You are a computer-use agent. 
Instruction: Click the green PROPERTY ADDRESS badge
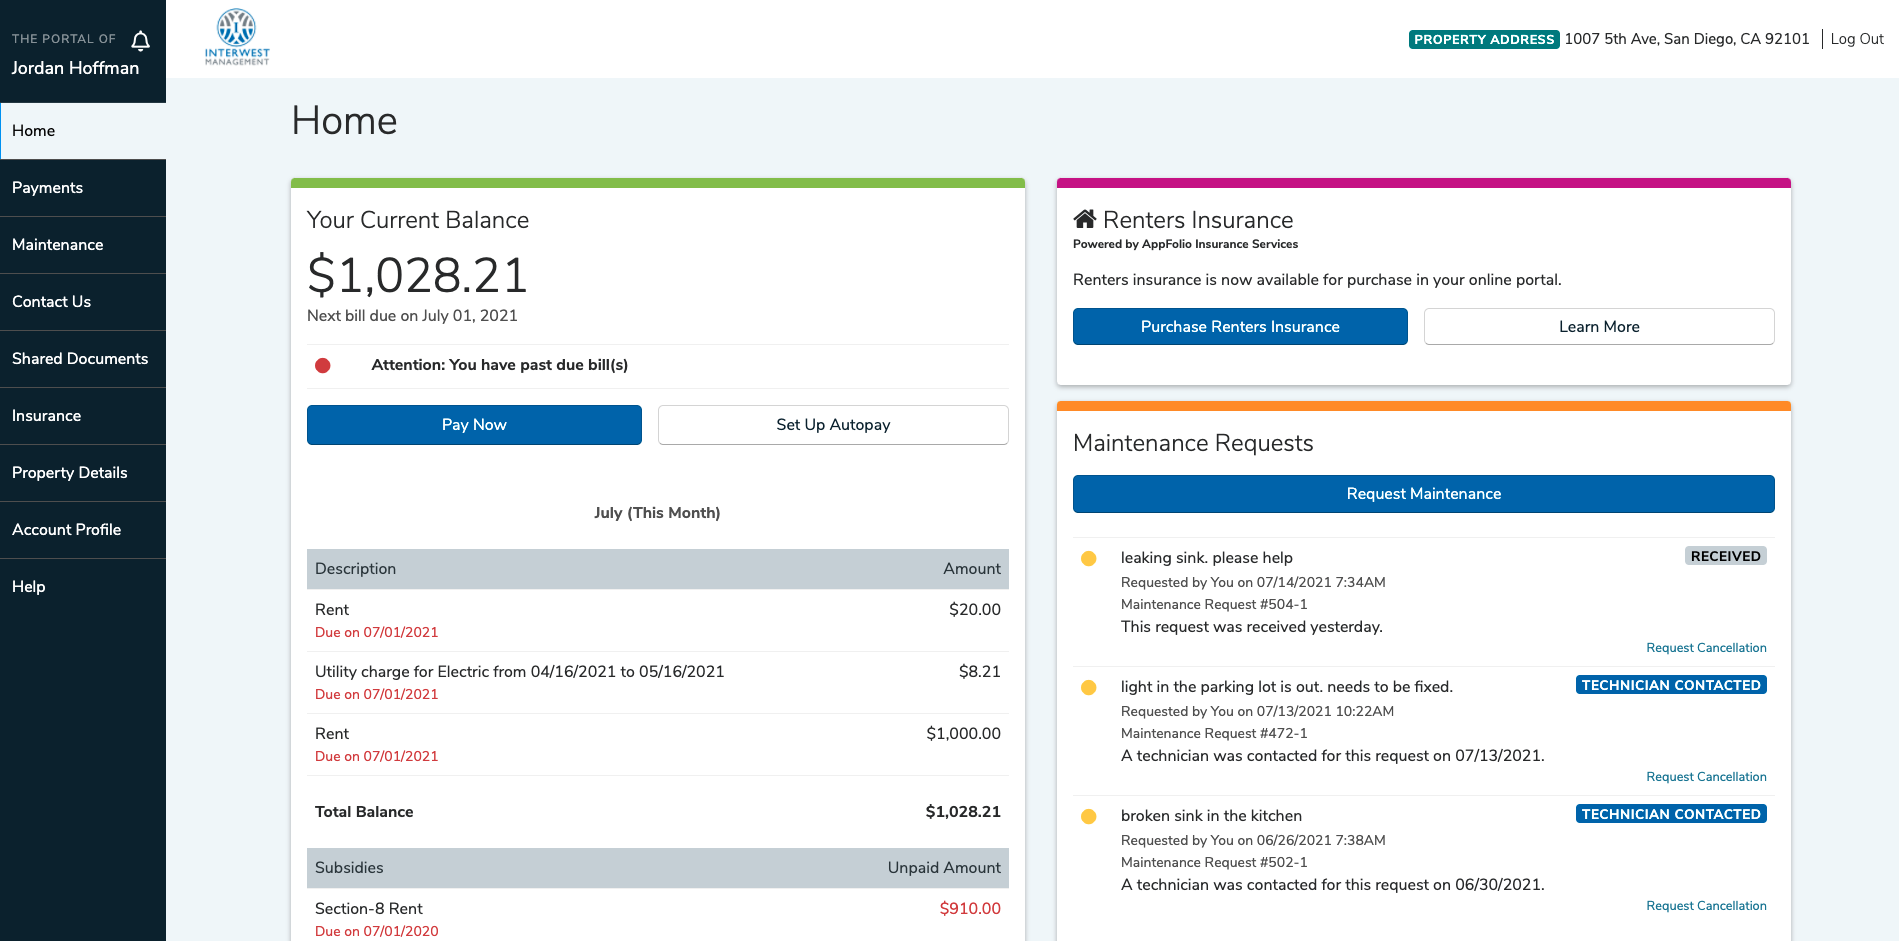1484,40
